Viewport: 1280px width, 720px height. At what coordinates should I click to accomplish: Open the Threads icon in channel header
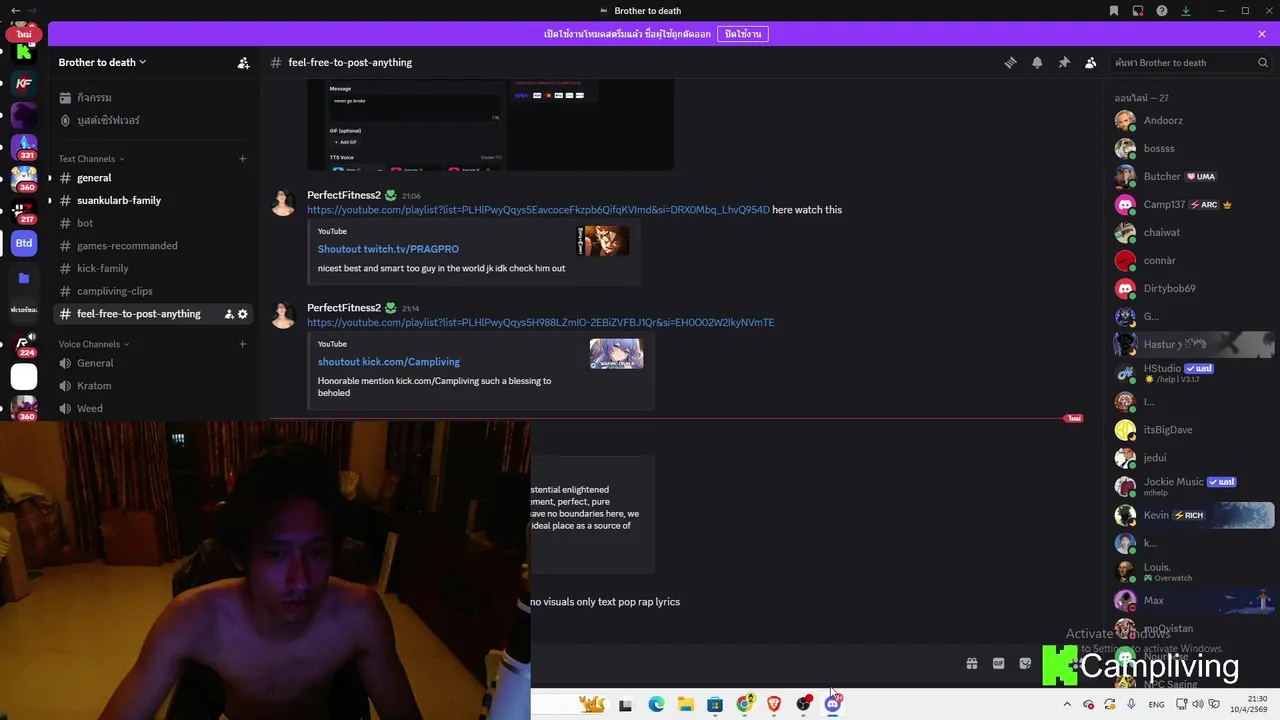pyautogui.click(x=1010, y=62)
